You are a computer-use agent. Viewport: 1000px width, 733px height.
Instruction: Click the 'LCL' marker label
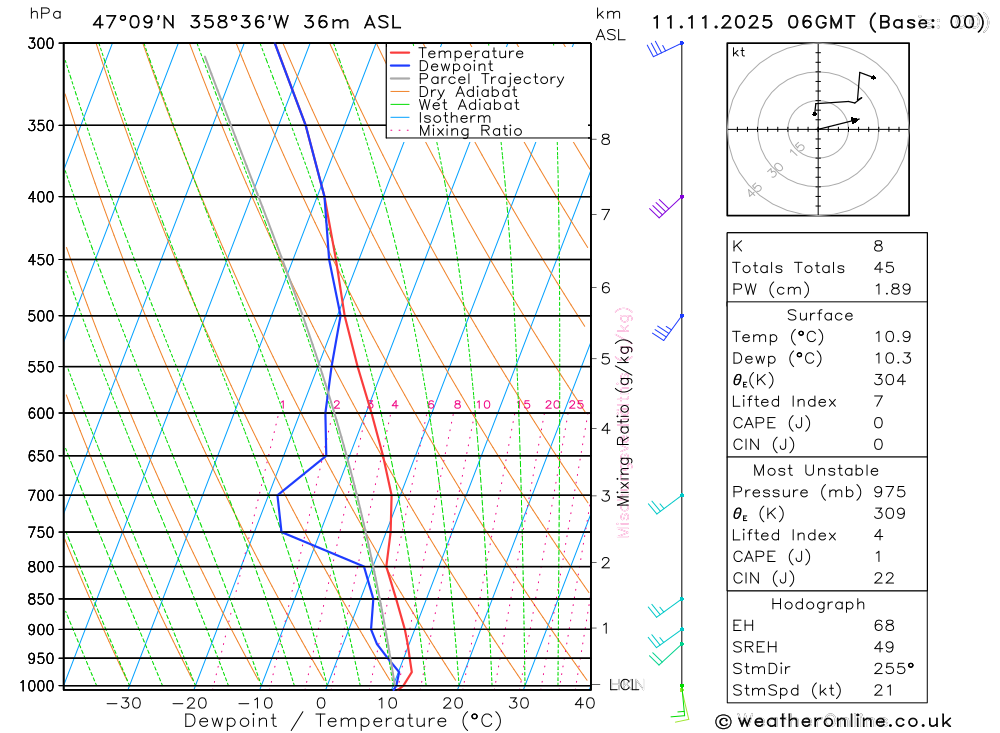click(624, 685)
